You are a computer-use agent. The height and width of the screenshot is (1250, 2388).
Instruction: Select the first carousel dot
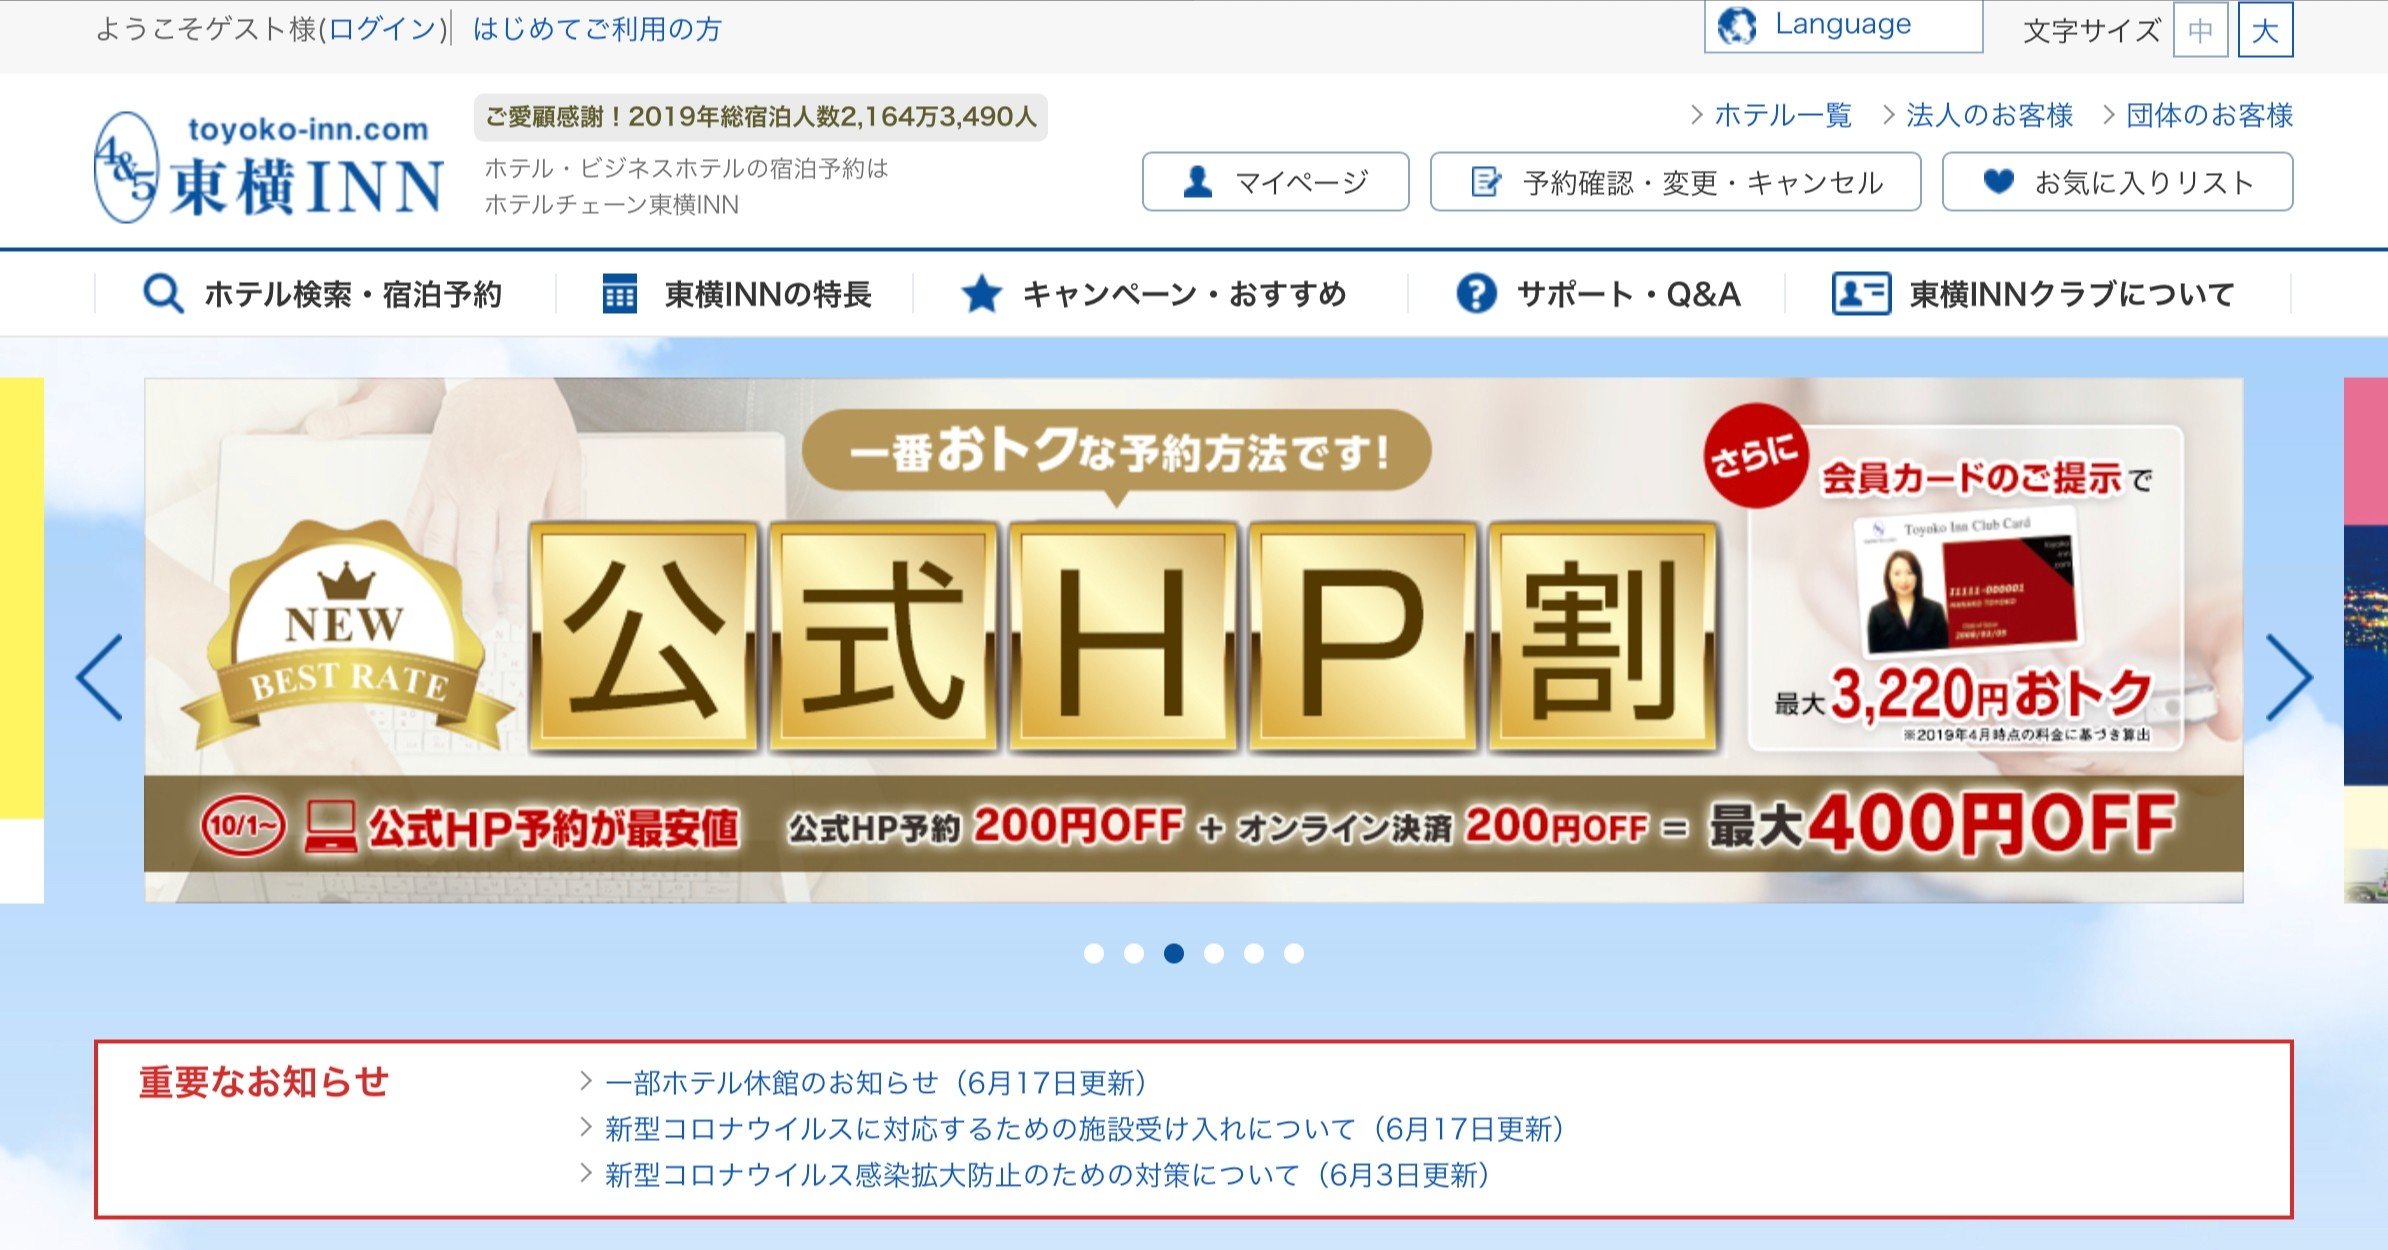point(1094,953)
